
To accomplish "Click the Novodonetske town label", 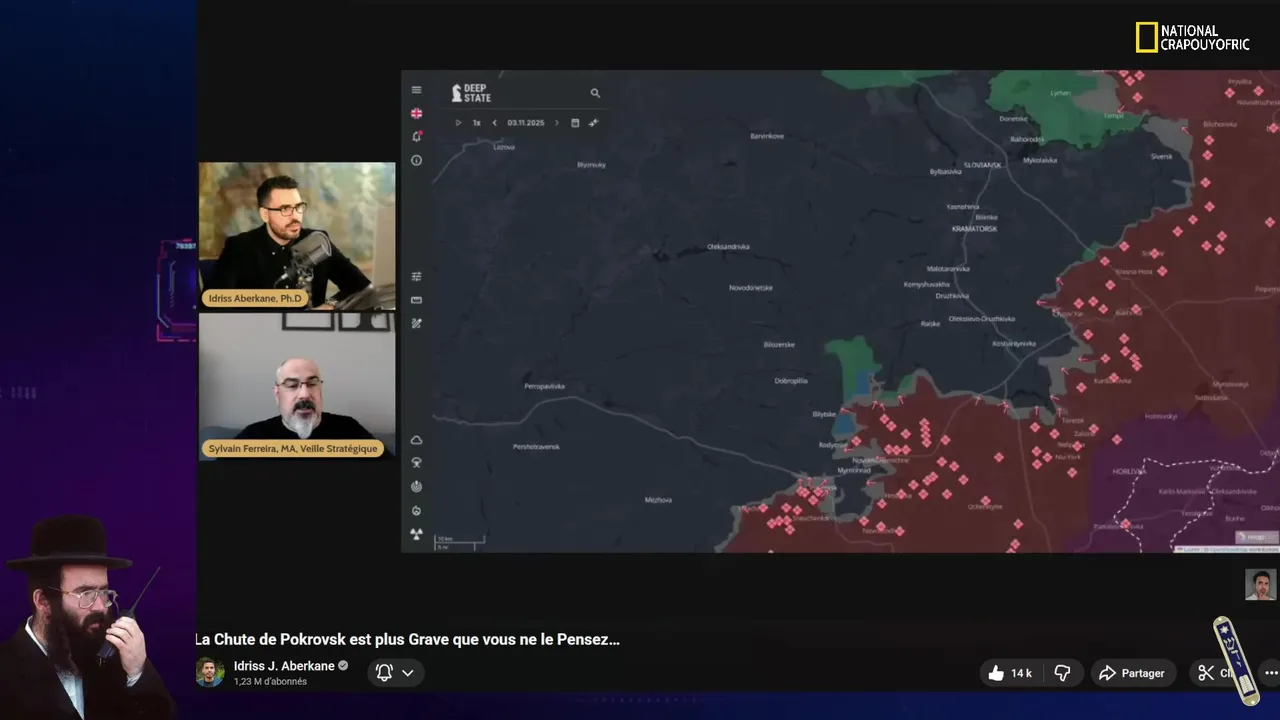I will (751, 288).
